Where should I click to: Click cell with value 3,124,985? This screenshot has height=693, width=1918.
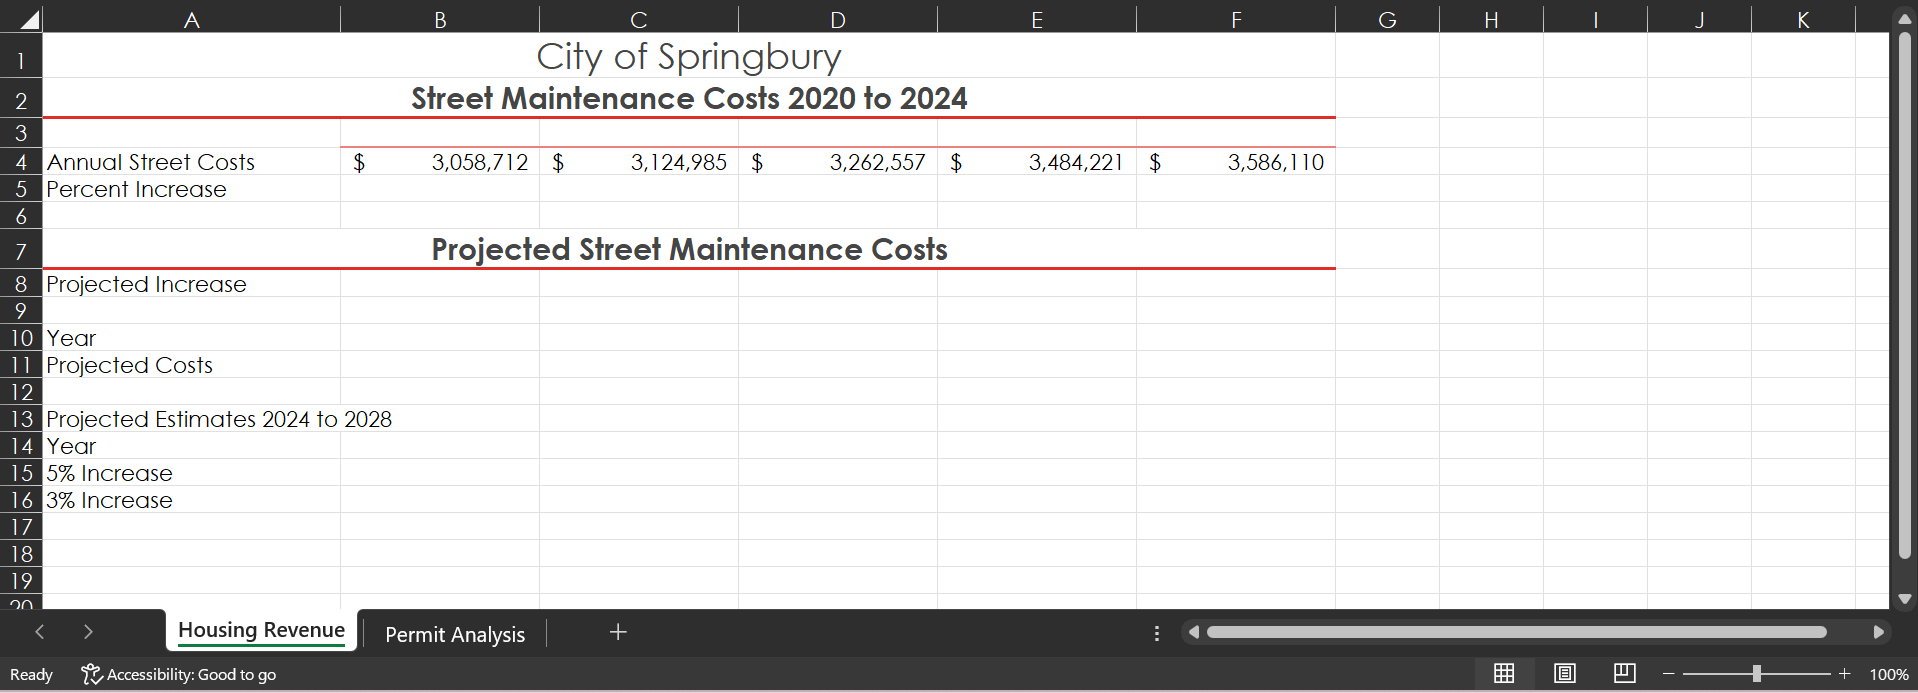[639, 162]
